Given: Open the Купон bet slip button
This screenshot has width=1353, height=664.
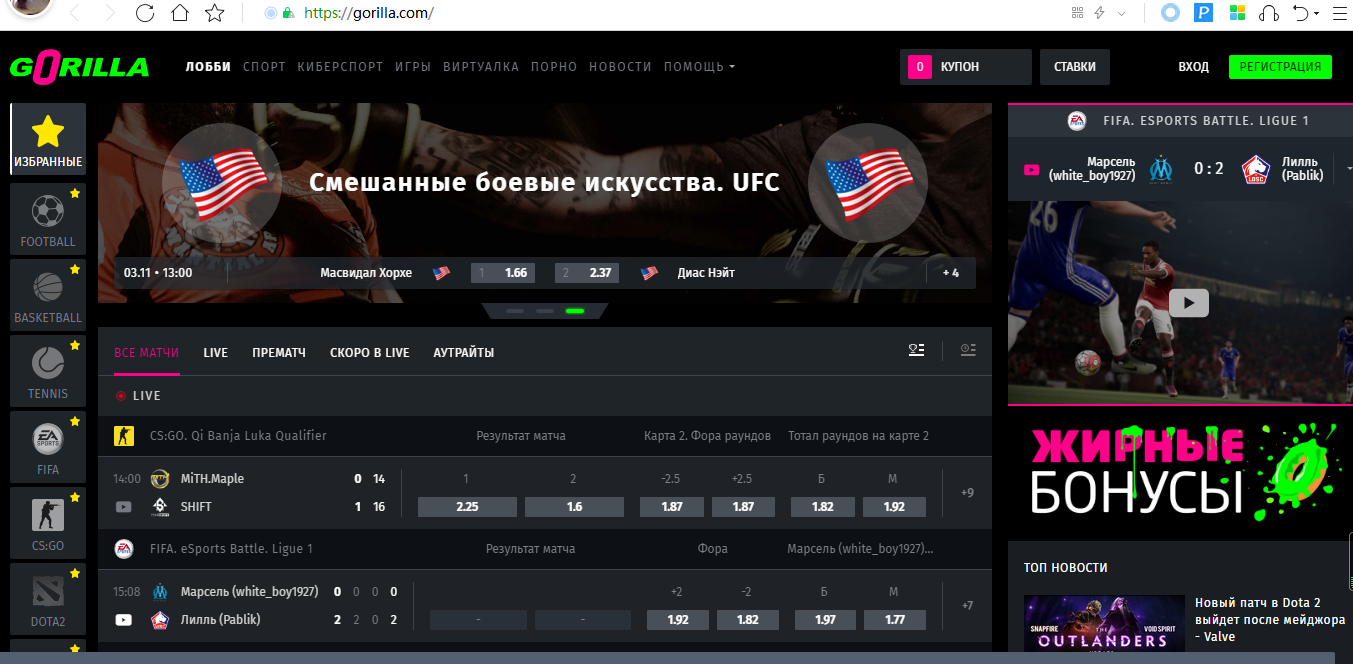Looking at the screenshot, I should [965, 67].
